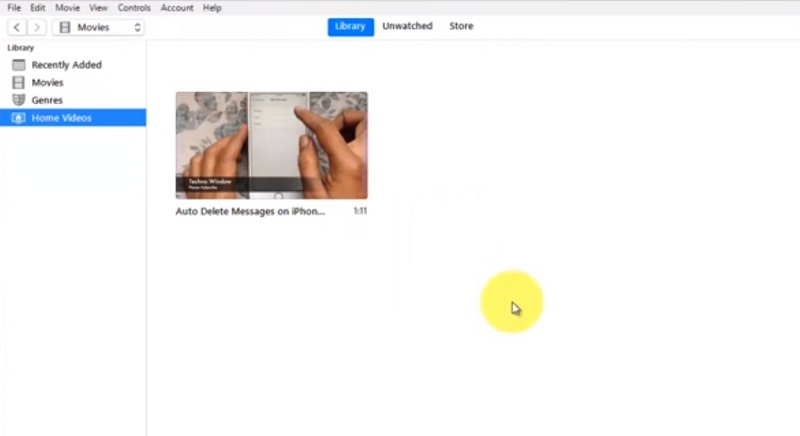800x436 pixels.
Task: Select the Library tab
Action: pos(351,27)
